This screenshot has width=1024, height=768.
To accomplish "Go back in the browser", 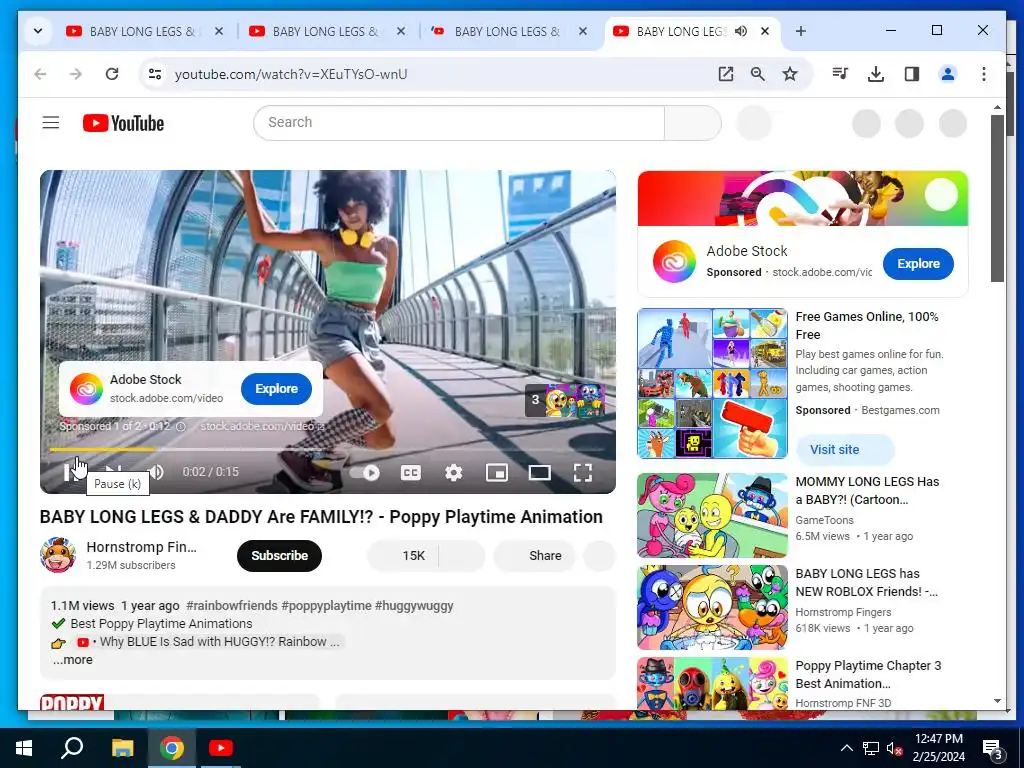I will tap(40, 74).
